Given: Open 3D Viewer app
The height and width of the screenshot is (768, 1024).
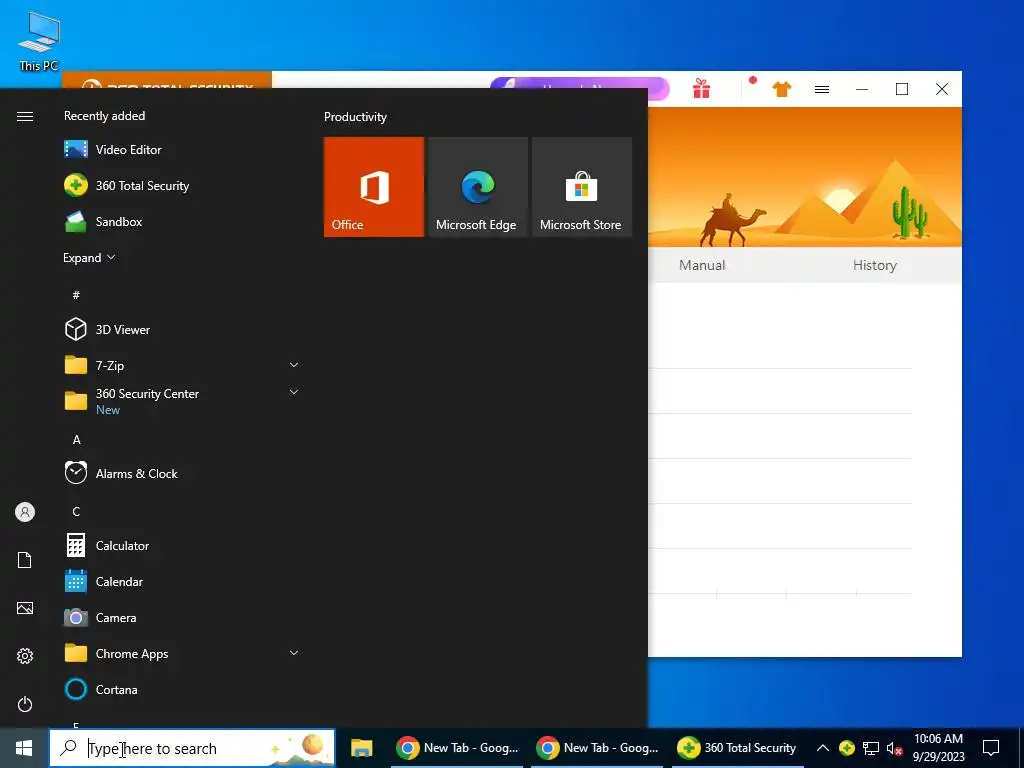Looking at the screenshot, I should tap(183, 330).
